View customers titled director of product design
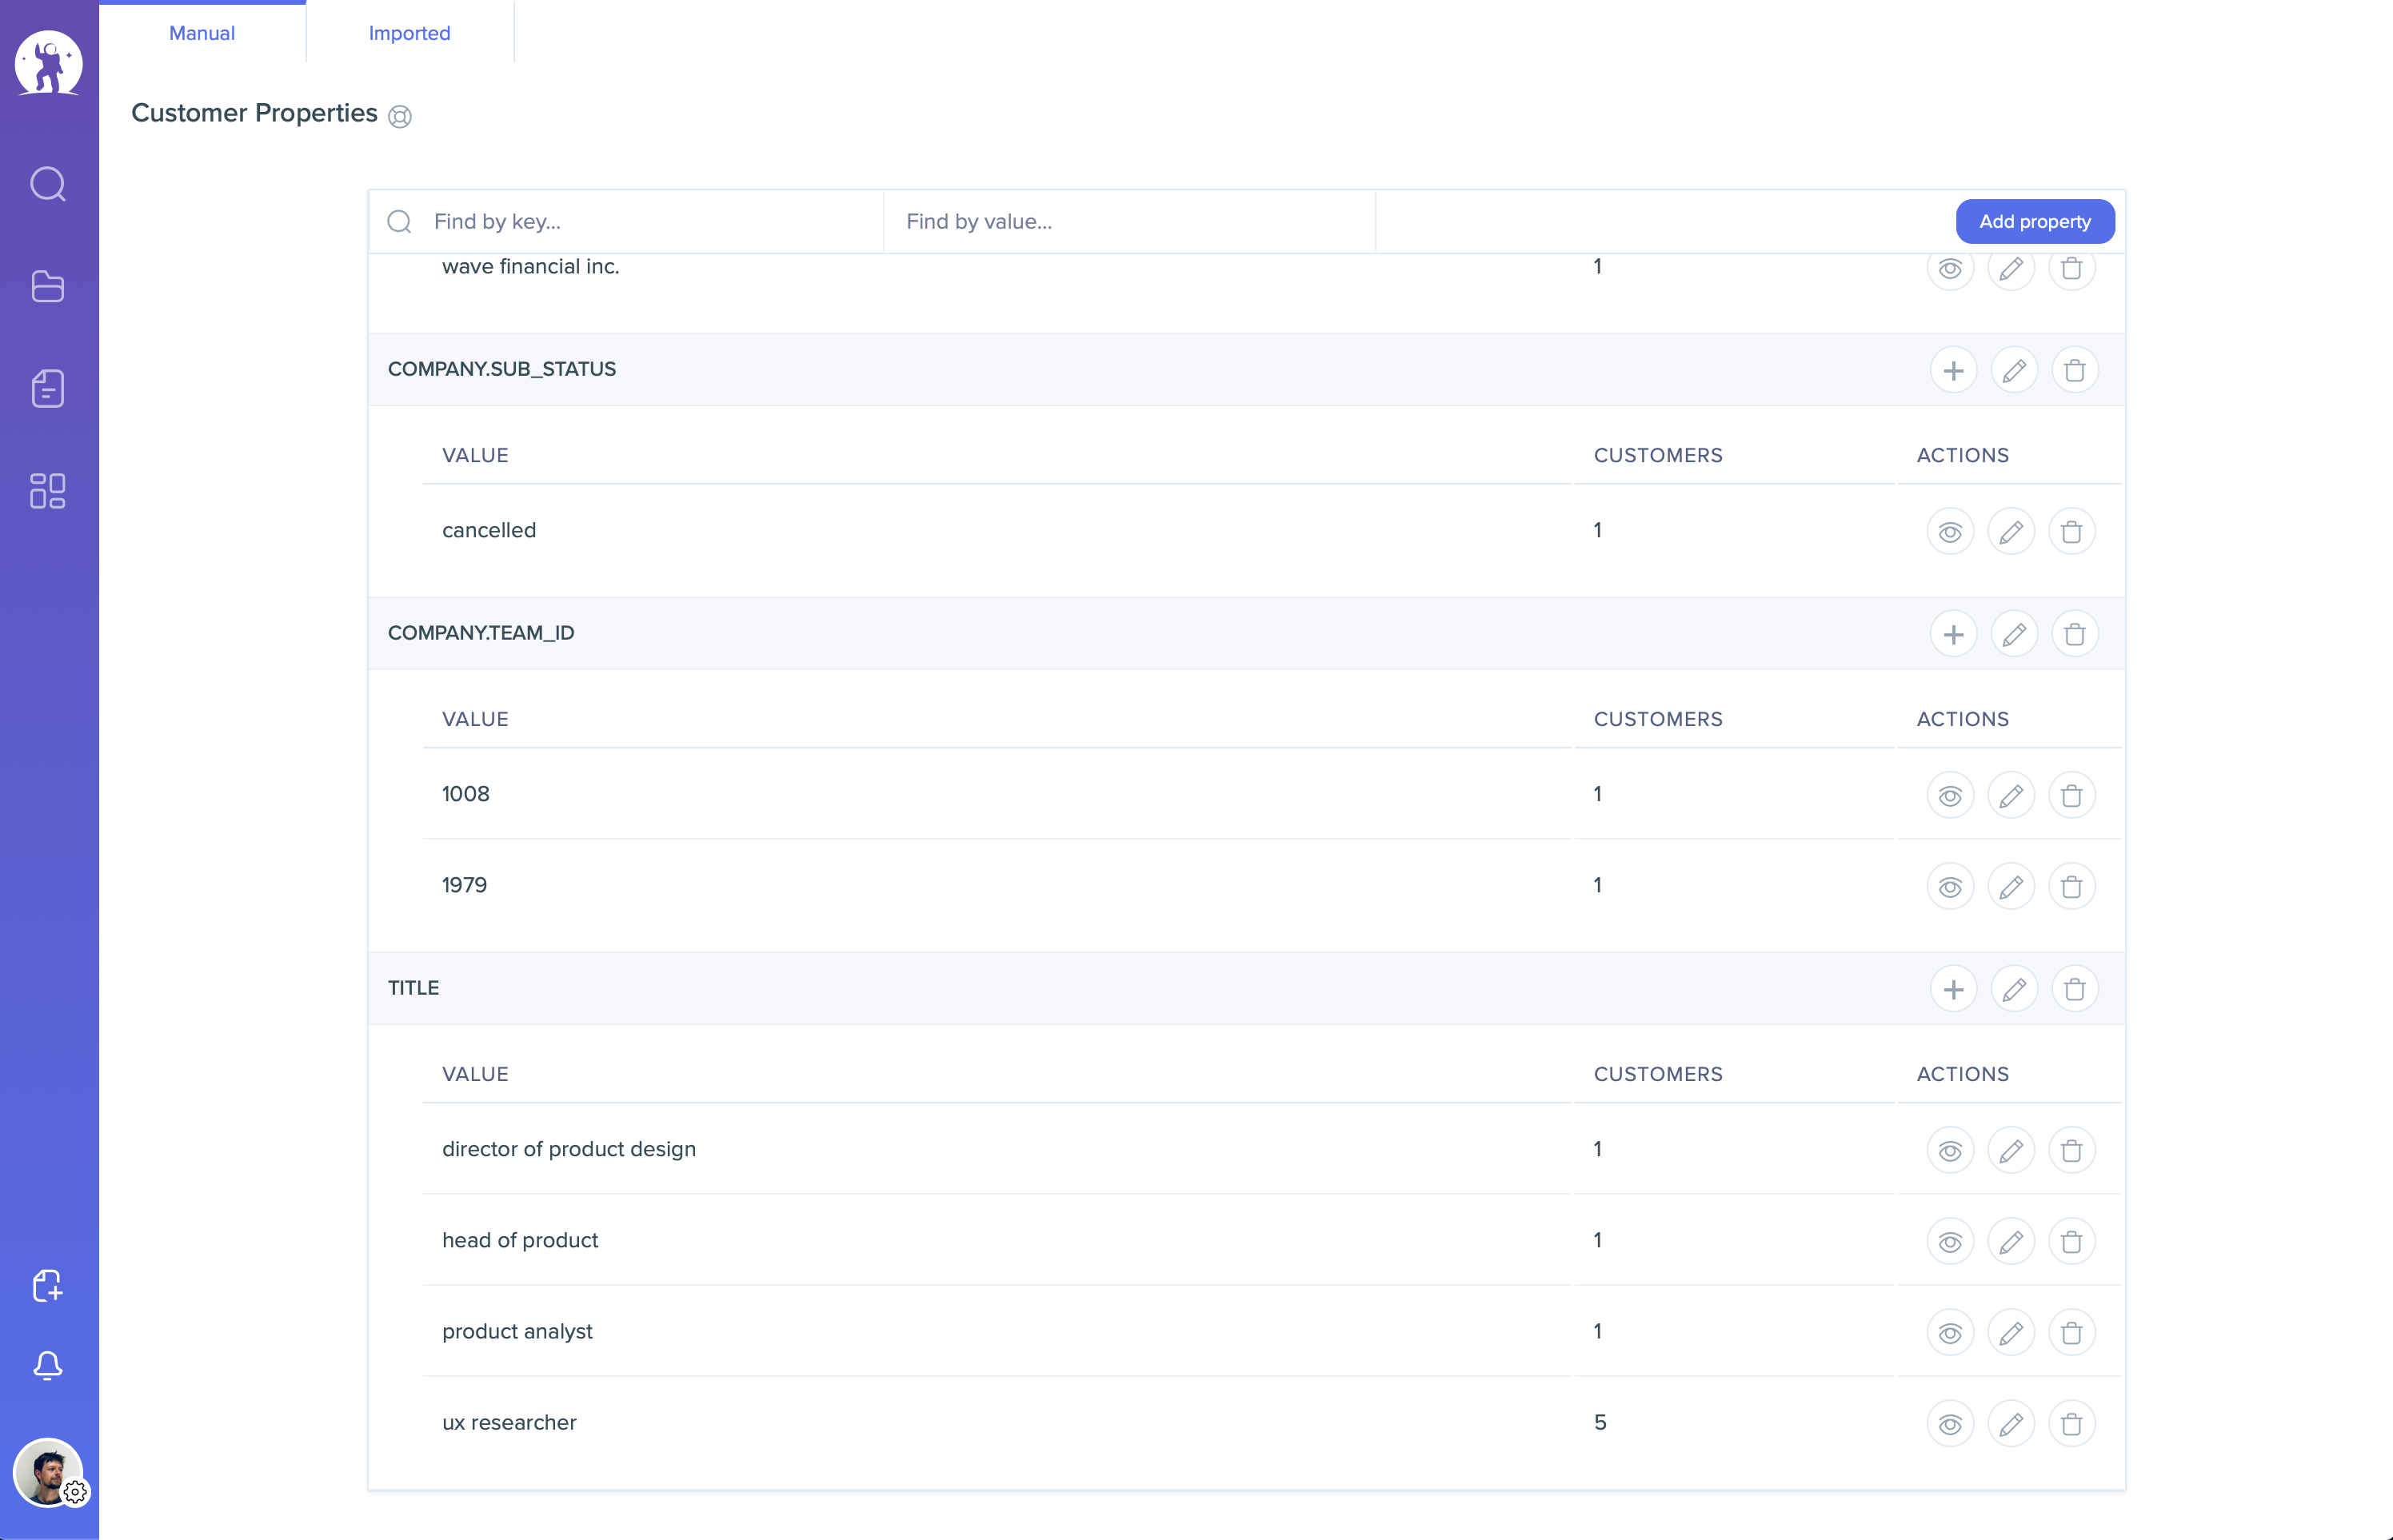Image resolution: width=2393 pixels, height=1540 pixels. (x=1950, y=1151)
